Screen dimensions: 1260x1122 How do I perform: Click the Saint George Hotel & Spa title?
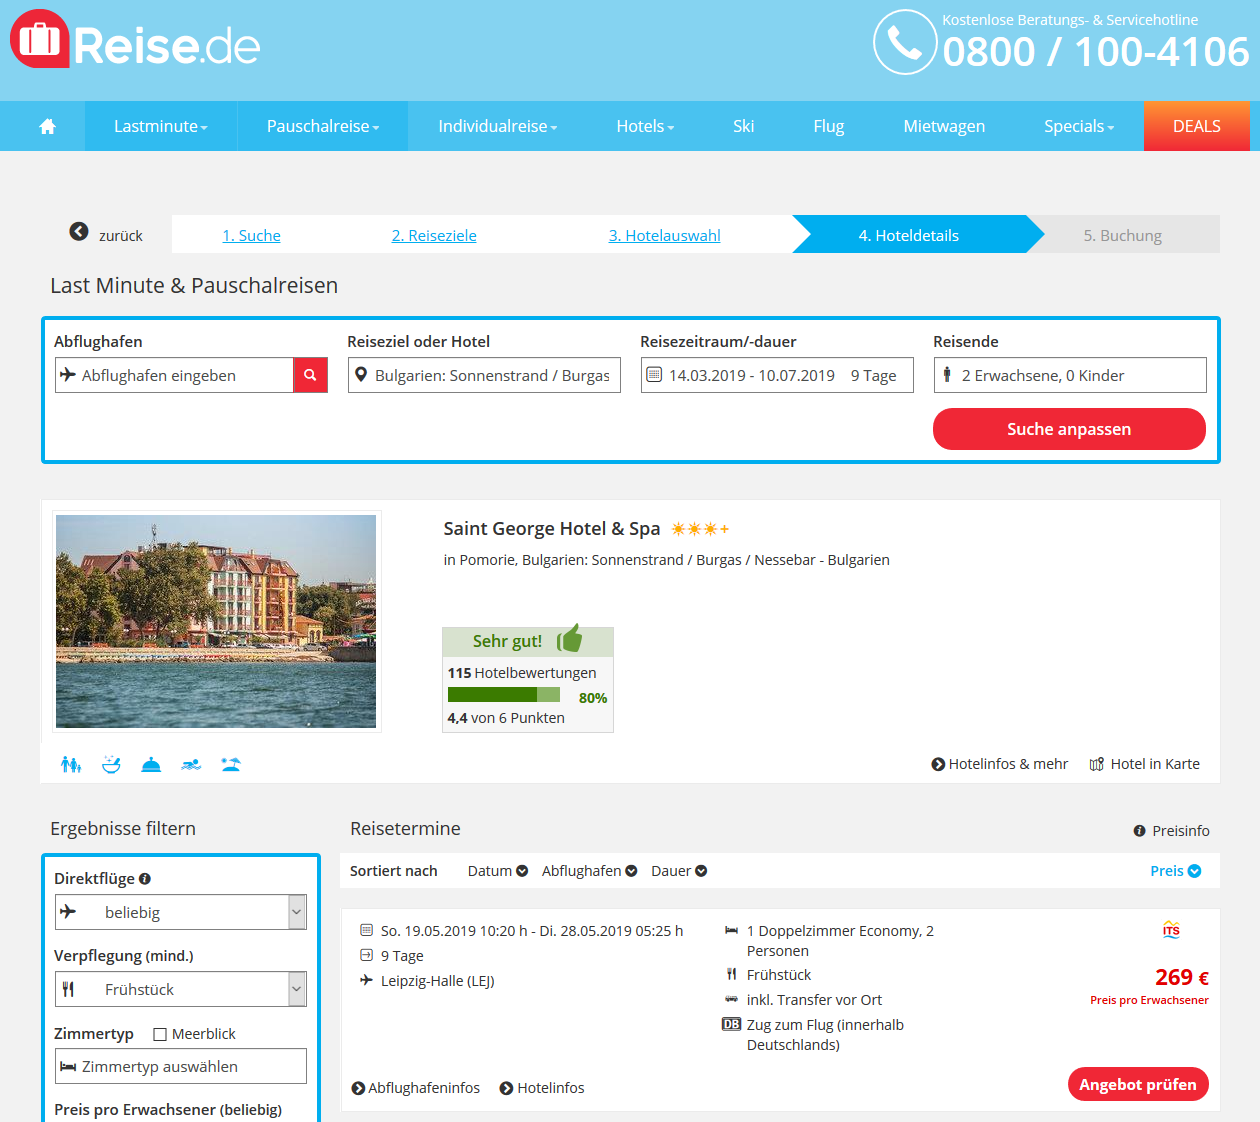(552, 529)
